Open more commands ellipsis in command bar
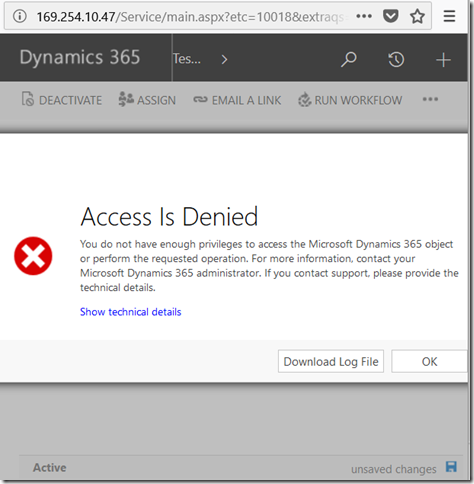The height and width of the screenshot is (484, 474). (430, 99)
